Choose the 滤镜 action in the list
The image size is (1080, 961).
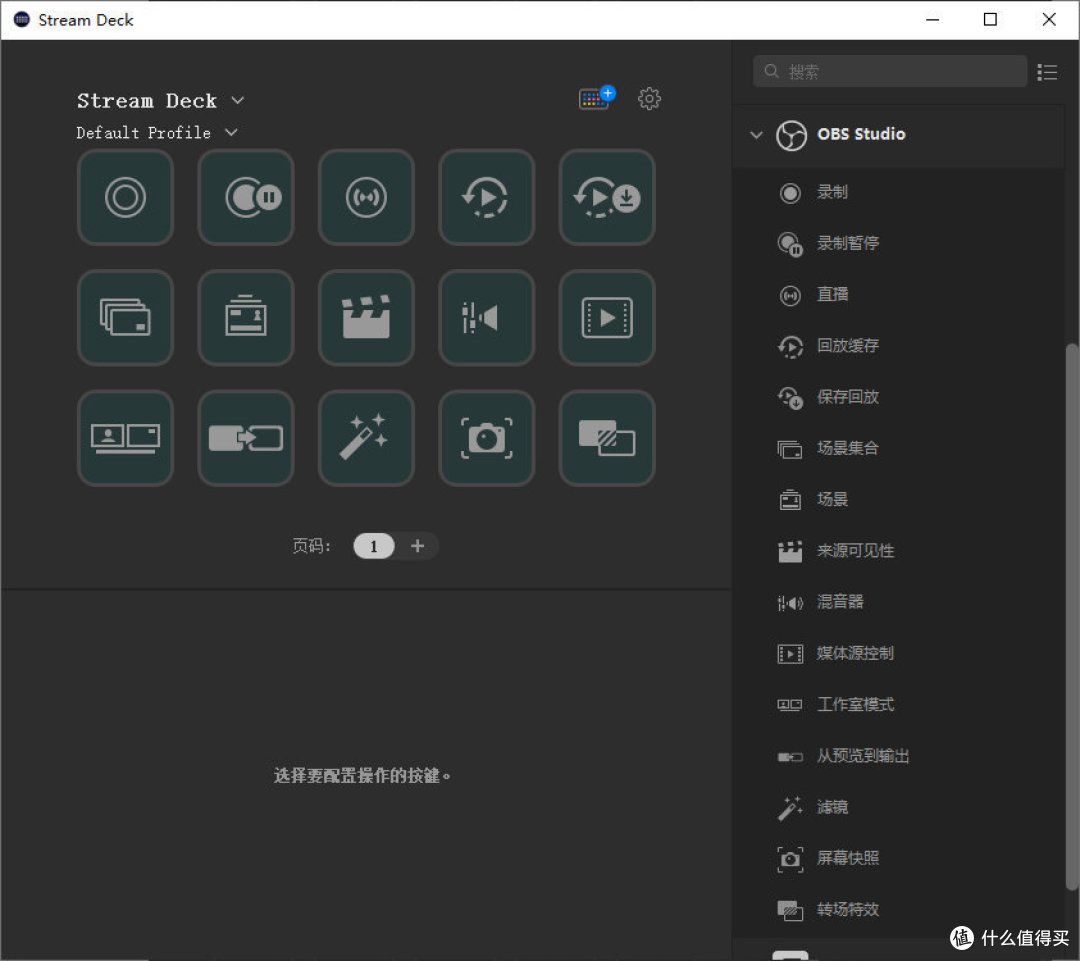(898, 807)
